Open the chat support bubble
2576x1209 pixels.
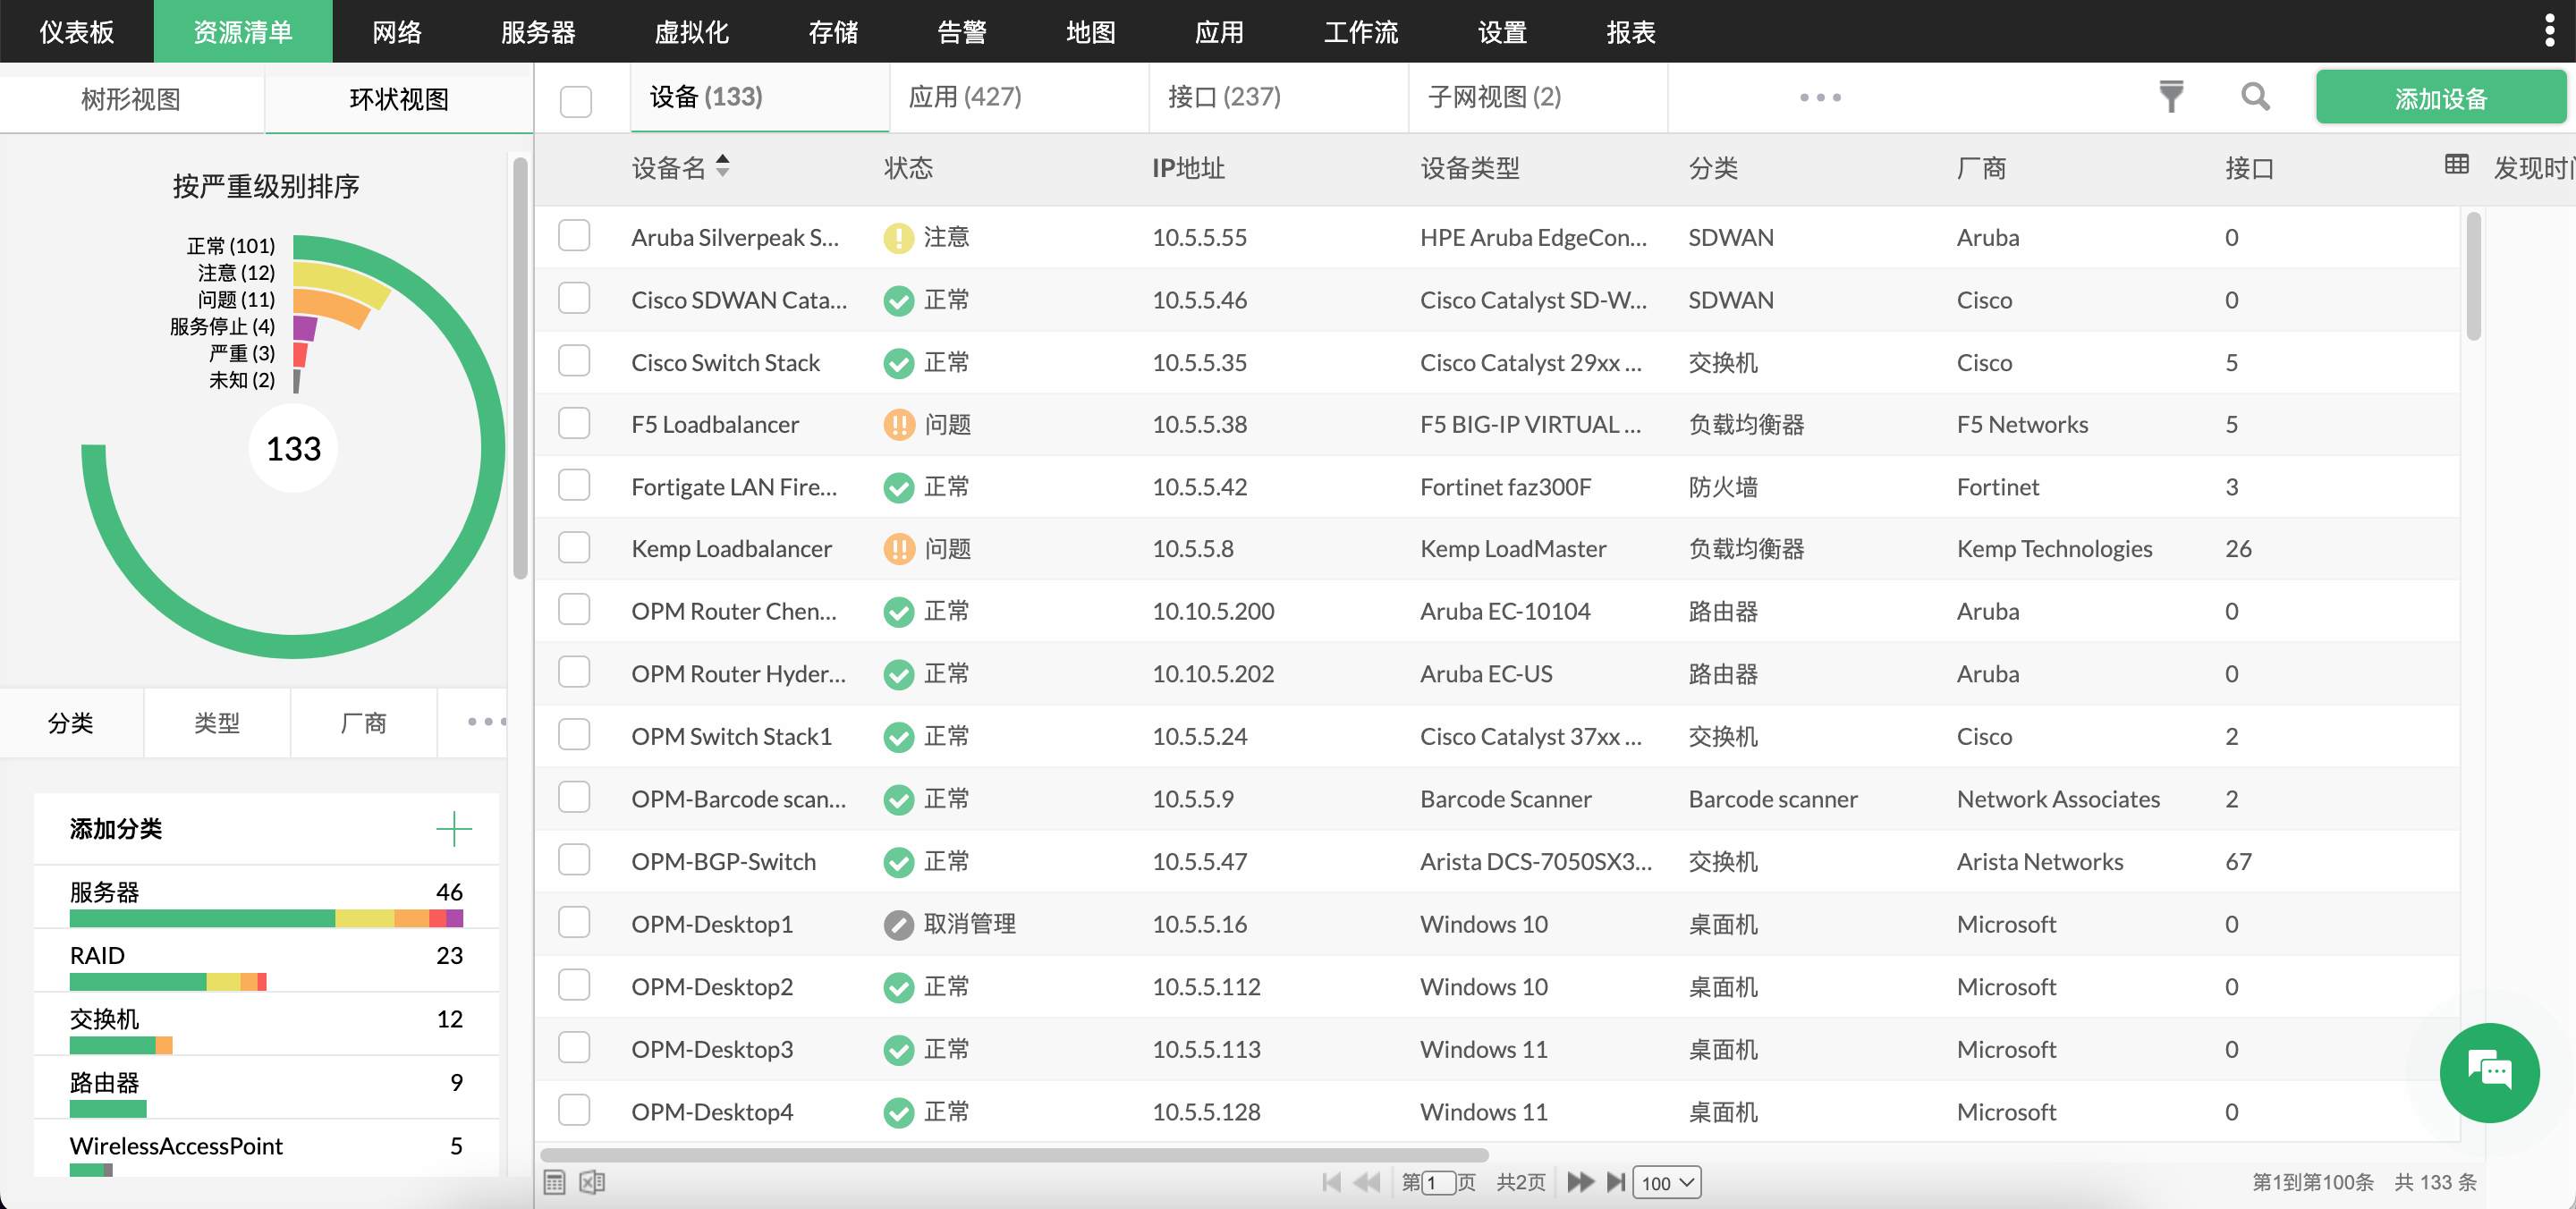[x=2489, y=1072]
